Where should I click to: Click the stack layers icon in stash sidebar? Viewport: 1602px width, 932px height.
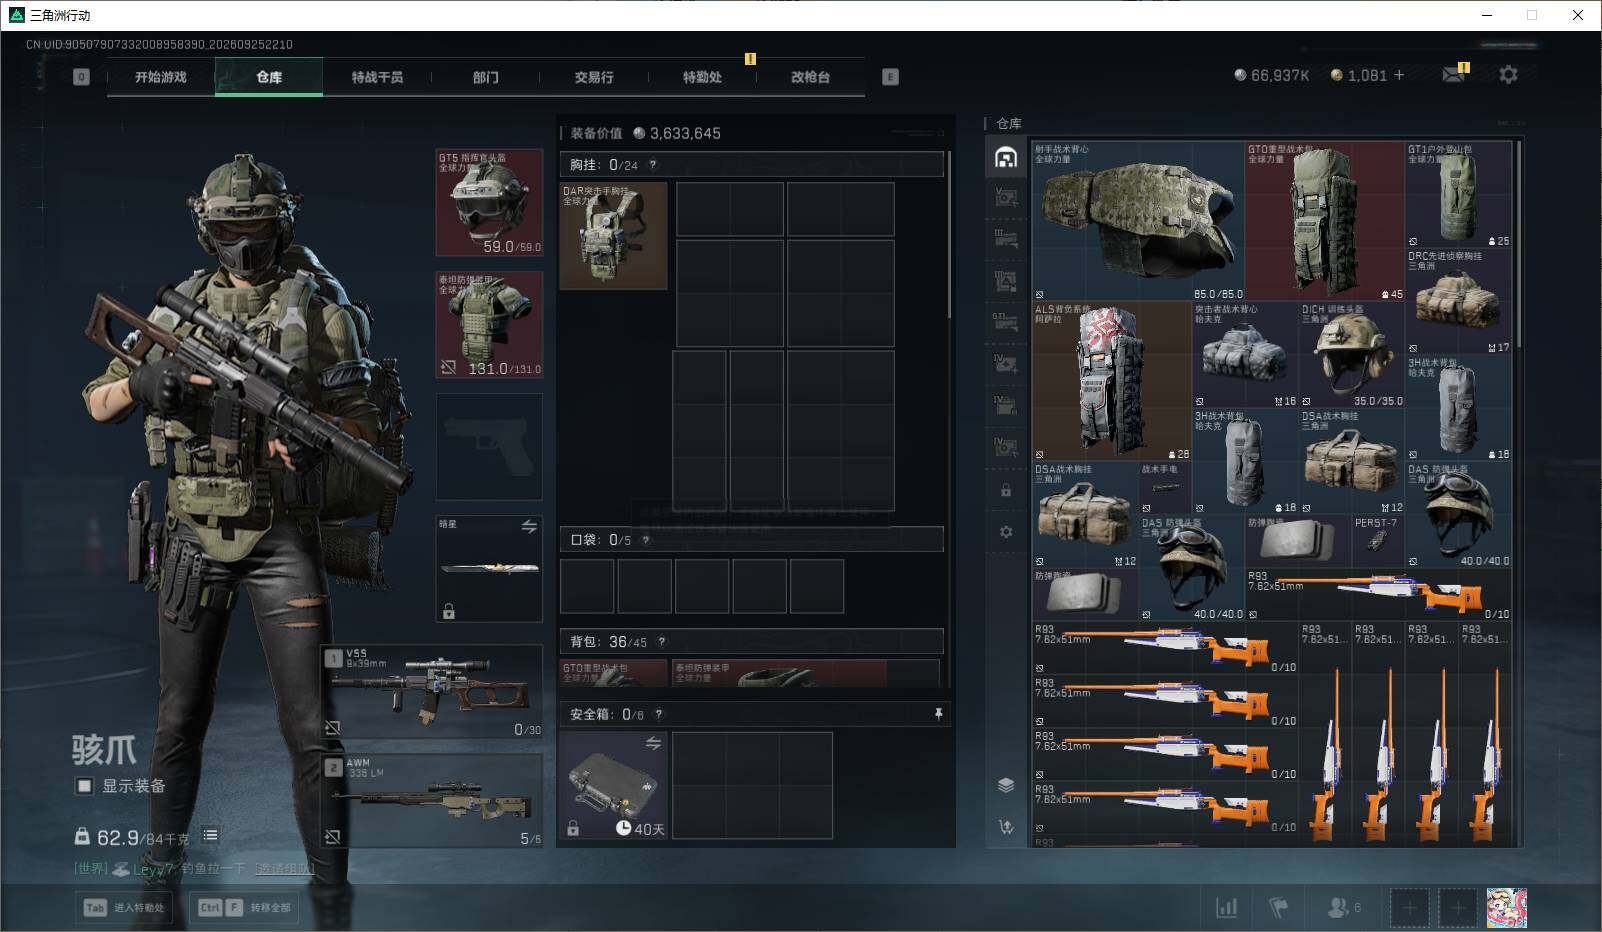click(x=1006, y=785)
